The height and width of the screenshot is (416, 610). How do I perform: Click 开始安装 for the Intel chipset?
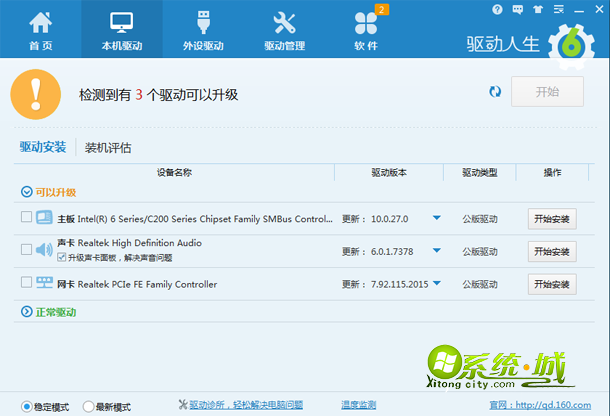click(552, 219)
